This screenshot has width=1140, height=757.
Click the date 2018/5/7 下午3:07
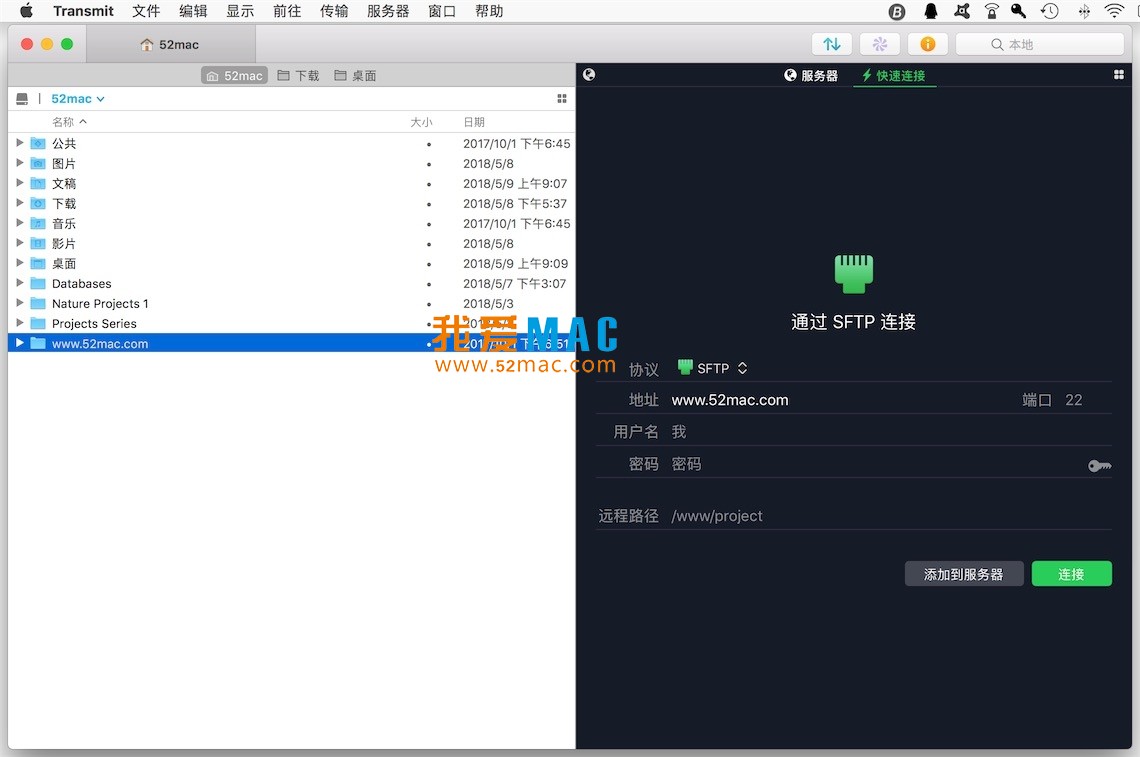pyautogui.click(x=514, y=284)
